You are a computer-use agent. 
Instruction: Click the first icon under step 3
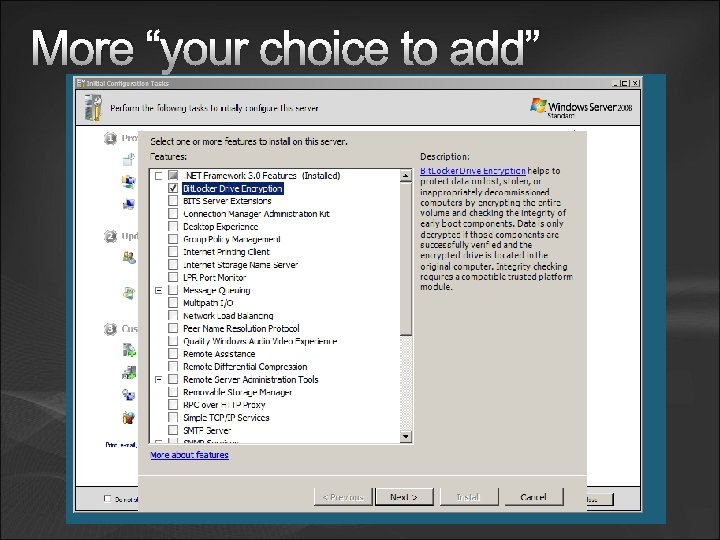click(129, 350)
